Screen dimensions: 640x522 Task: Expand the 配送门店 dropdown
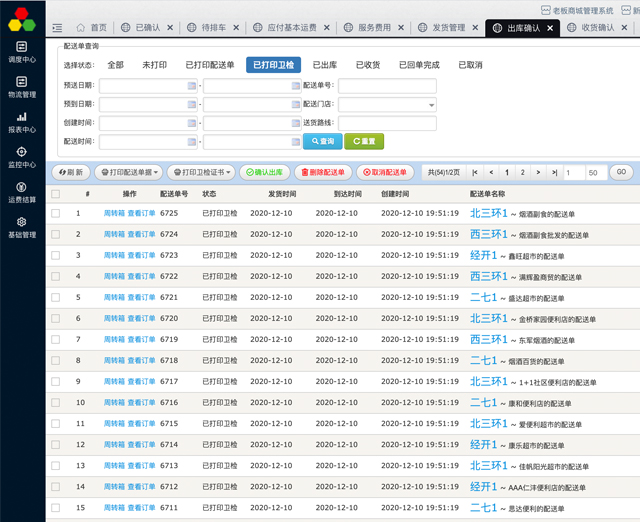[430, 105]
